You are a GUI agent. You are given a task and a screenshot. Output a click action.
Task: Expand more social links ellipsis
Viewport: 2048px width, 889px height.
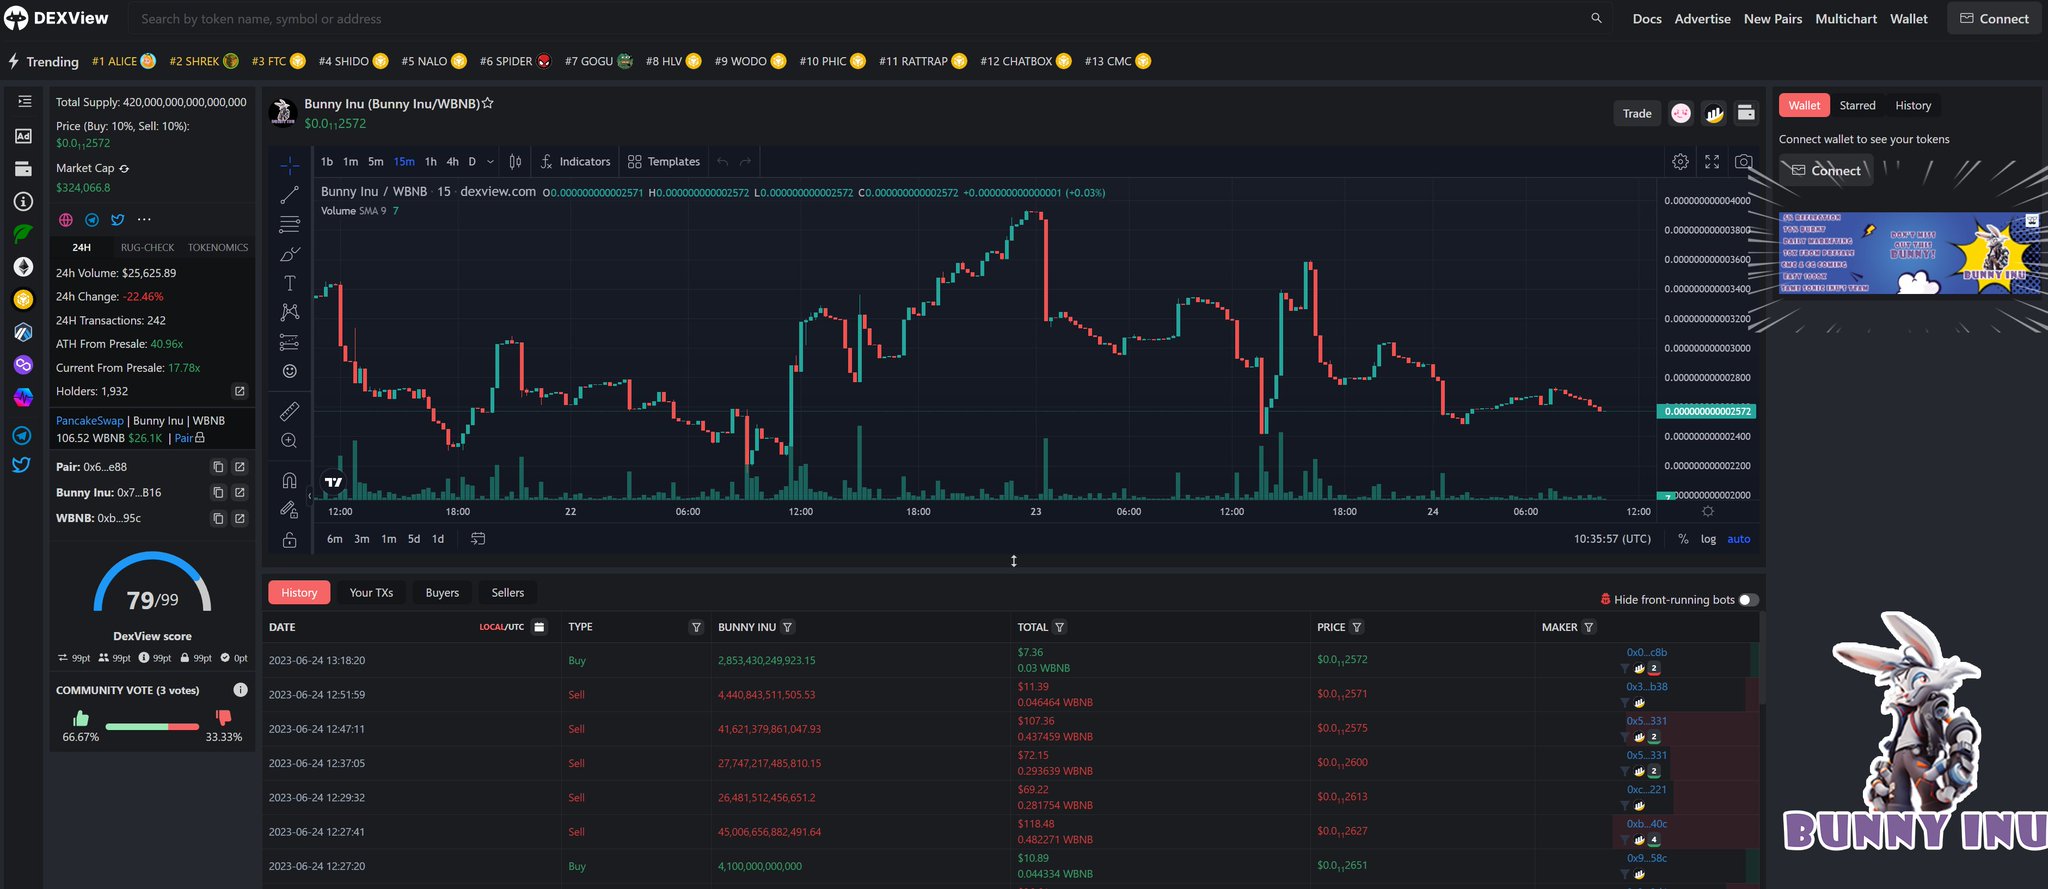(x=144, y=219)
